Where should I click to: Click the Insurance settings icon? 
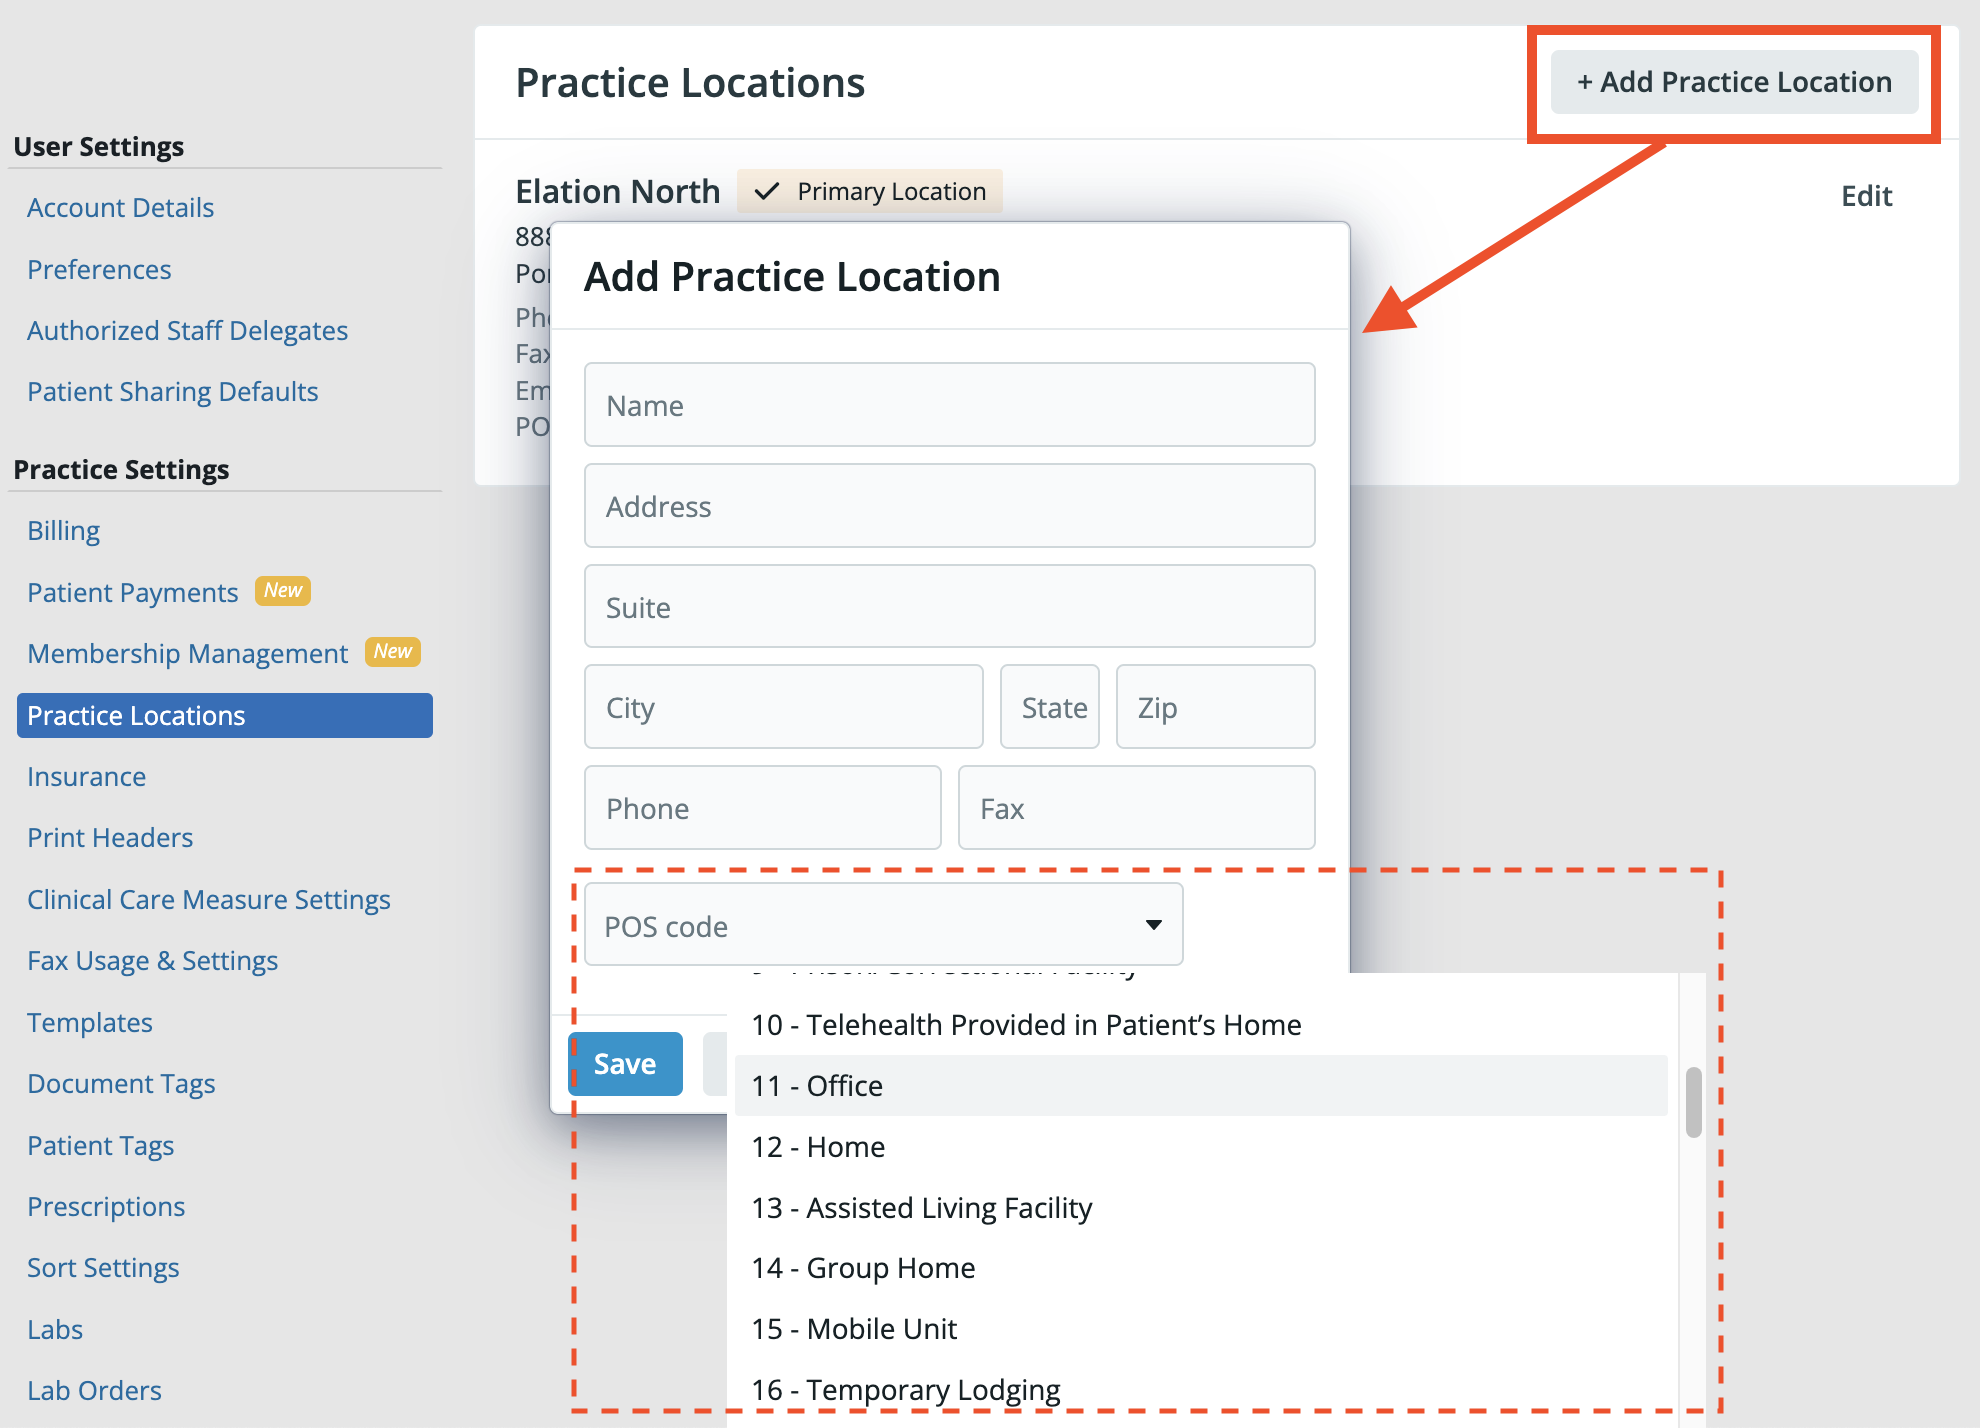88,775
